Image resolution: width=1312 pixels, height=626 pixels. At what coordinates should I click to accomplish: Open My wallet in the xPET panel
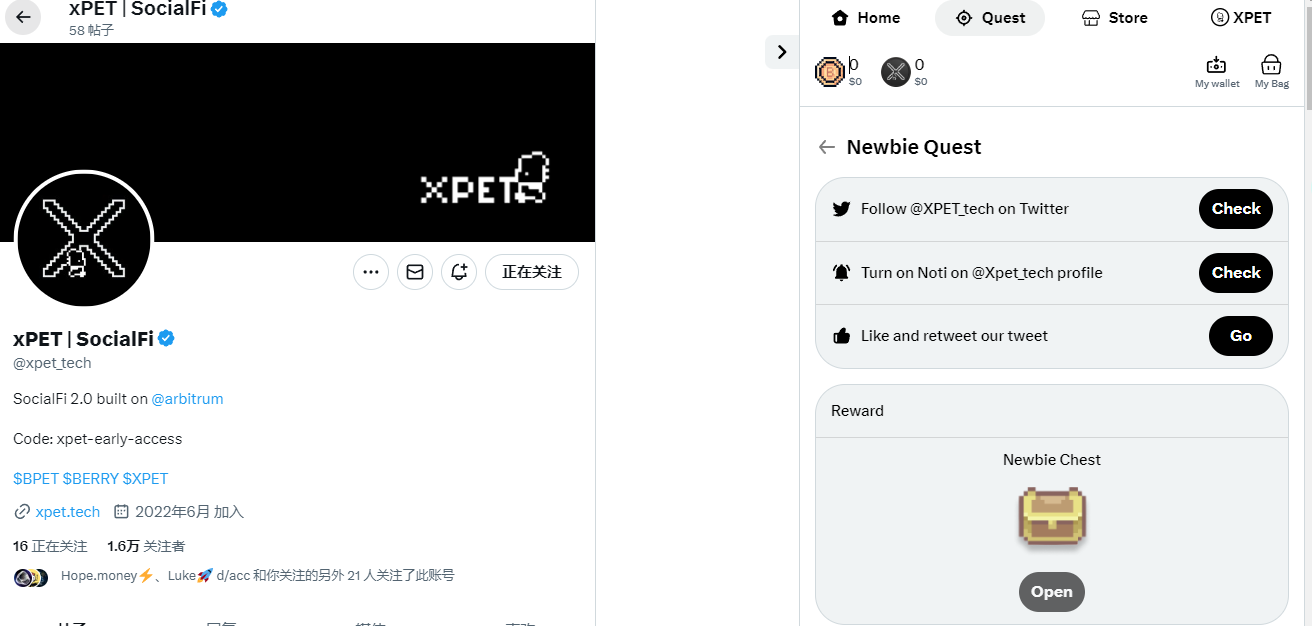[1216, 70]
